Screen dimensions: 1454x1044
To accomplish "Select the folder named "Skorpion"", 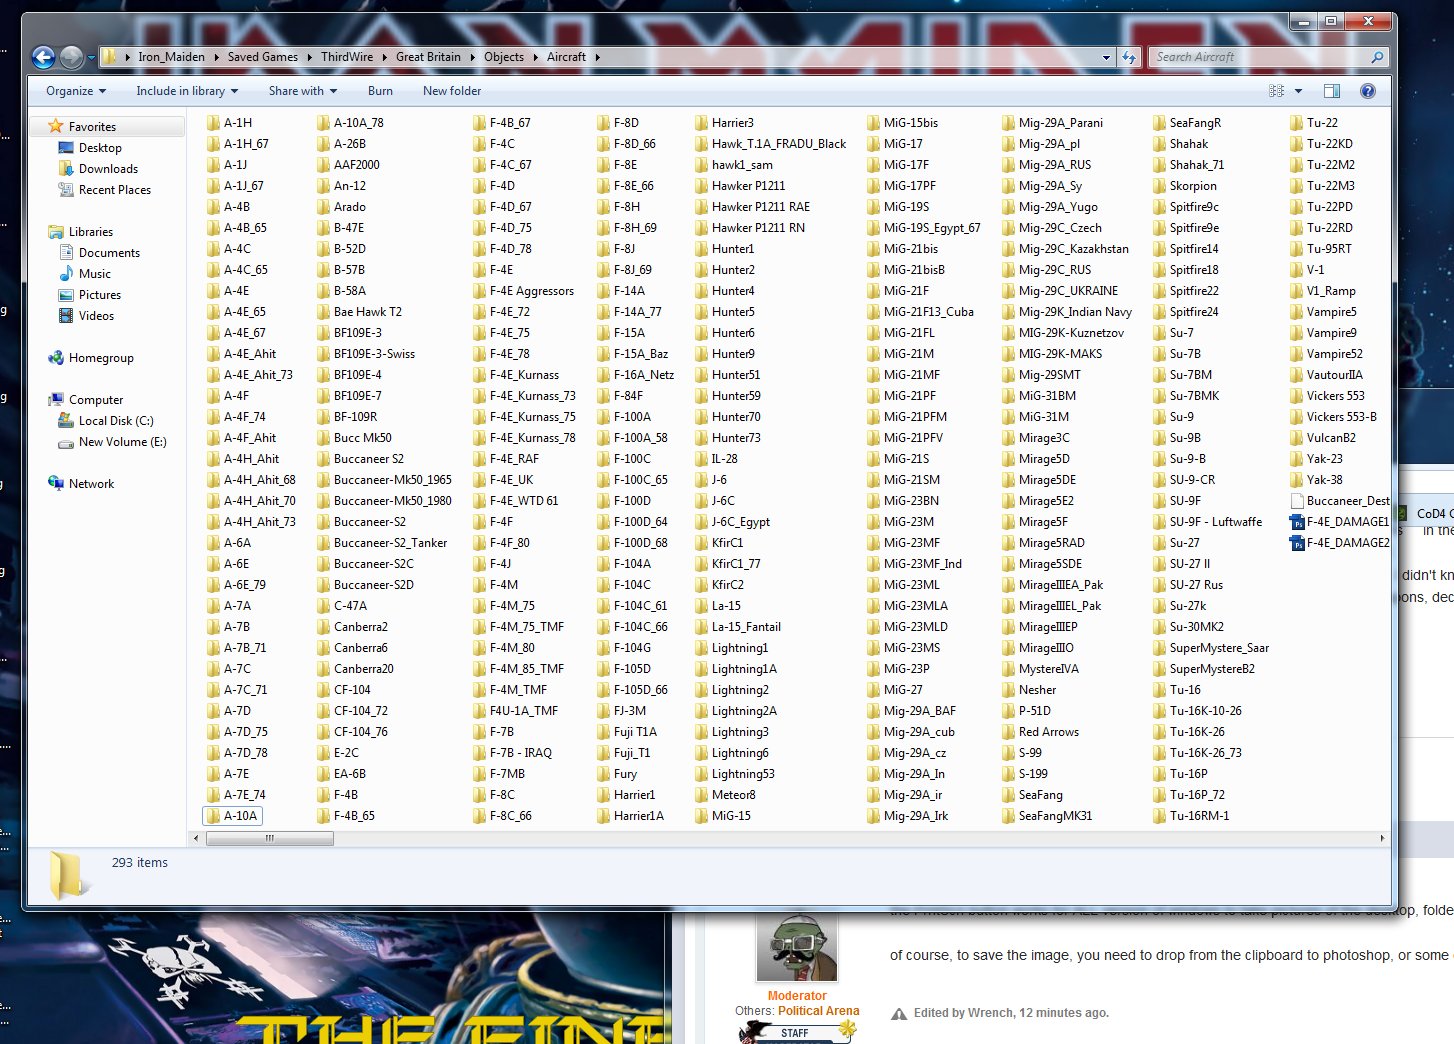I will [1185, 186].
